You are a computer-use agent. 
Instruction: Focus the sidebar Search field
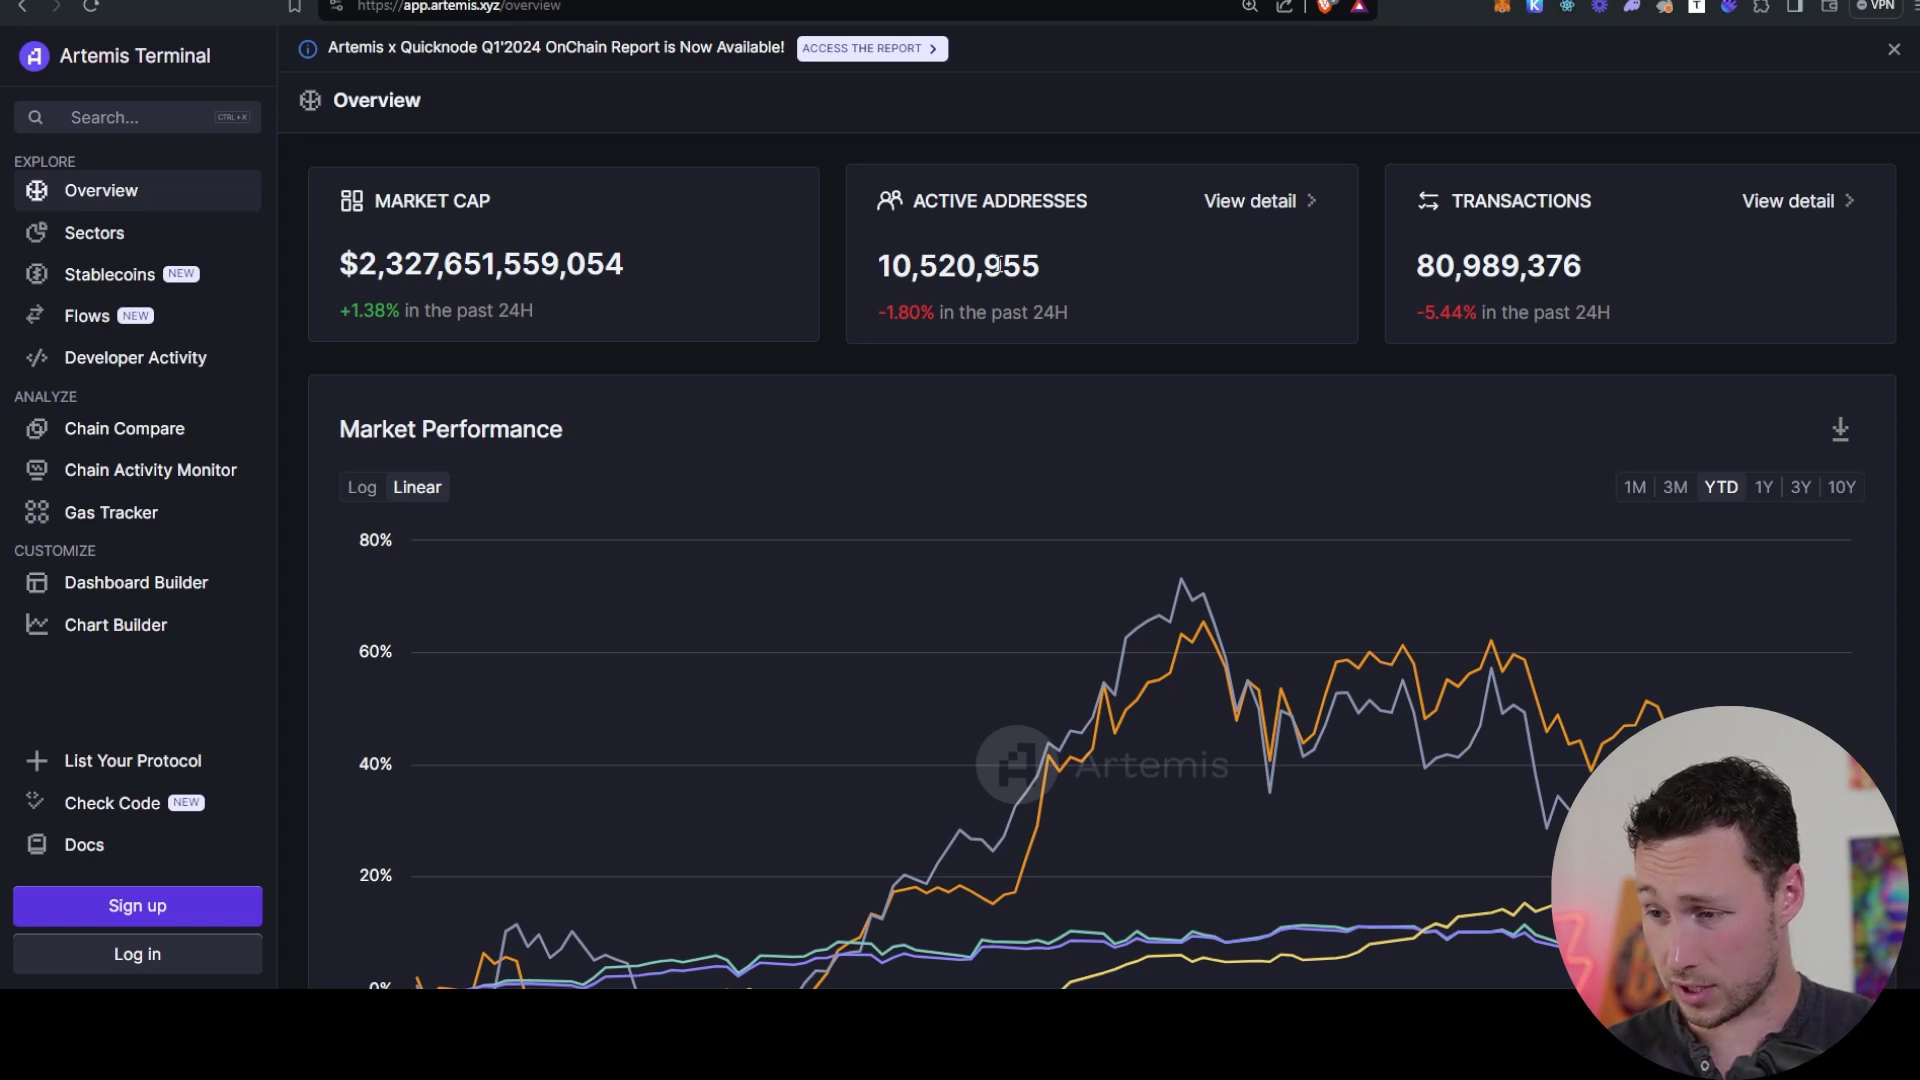click(140, 117)
